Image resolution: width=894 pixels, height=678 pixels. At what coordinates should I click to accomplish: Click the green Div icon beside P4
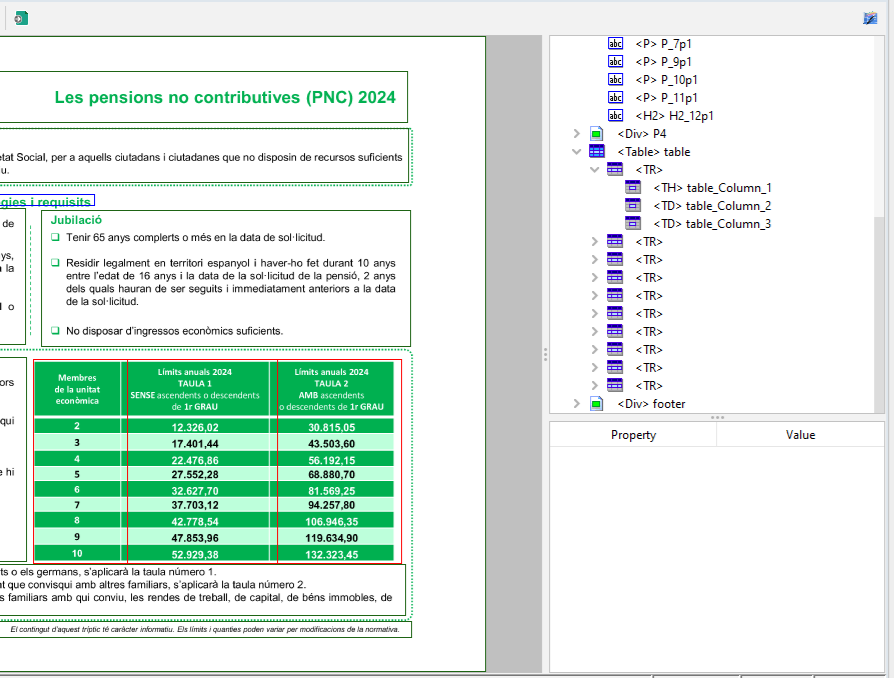coord(597,133)
